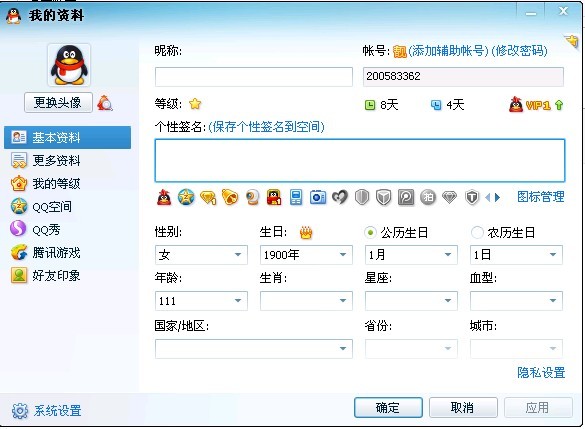Open the 性别 gender dropdown
This screenshot has width=585, height=429.
tap(201, 255)
